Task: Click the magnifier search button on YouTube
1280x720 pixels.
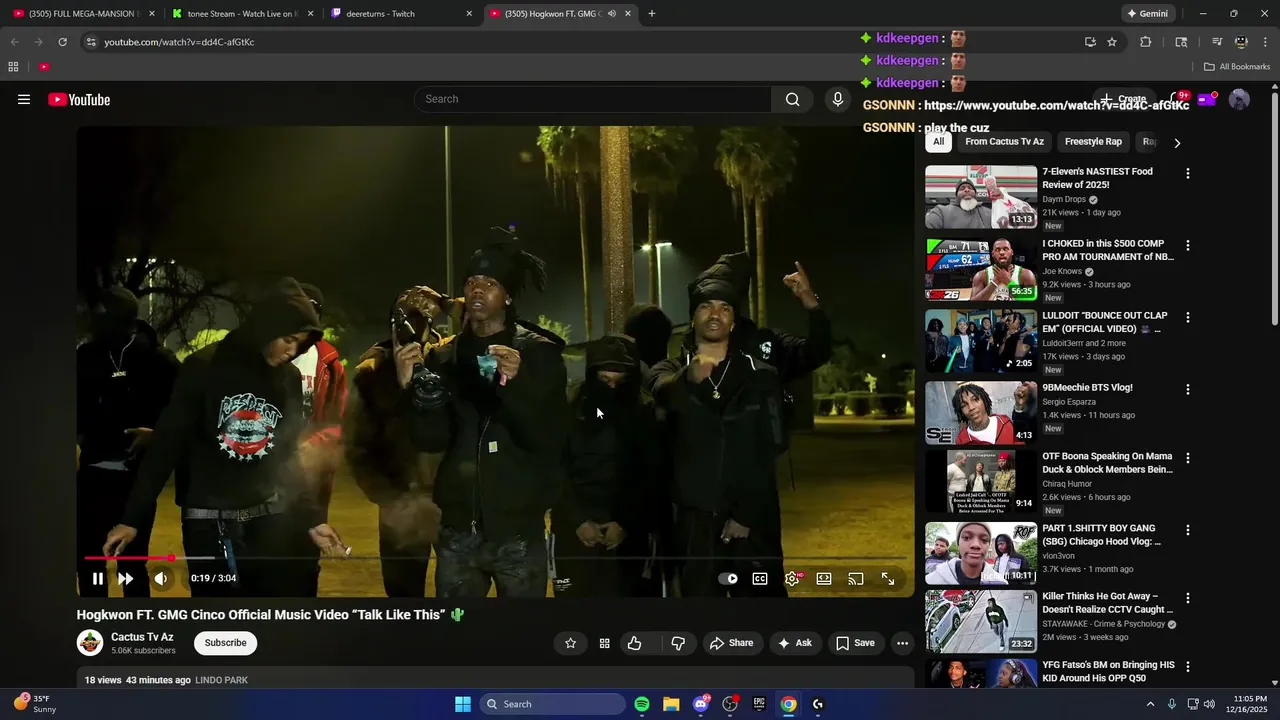Action: pos(792,99)
